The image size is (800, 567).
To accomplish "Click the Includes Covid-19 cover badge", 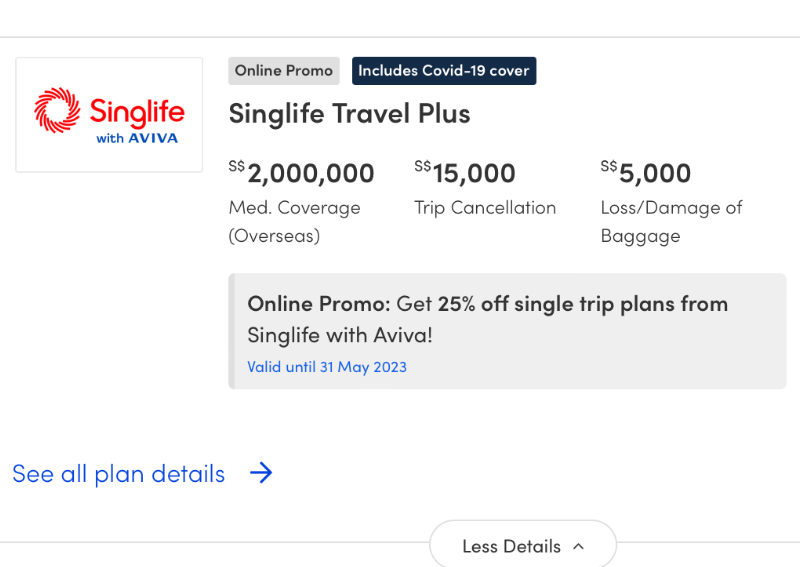I will click(444, 71).
